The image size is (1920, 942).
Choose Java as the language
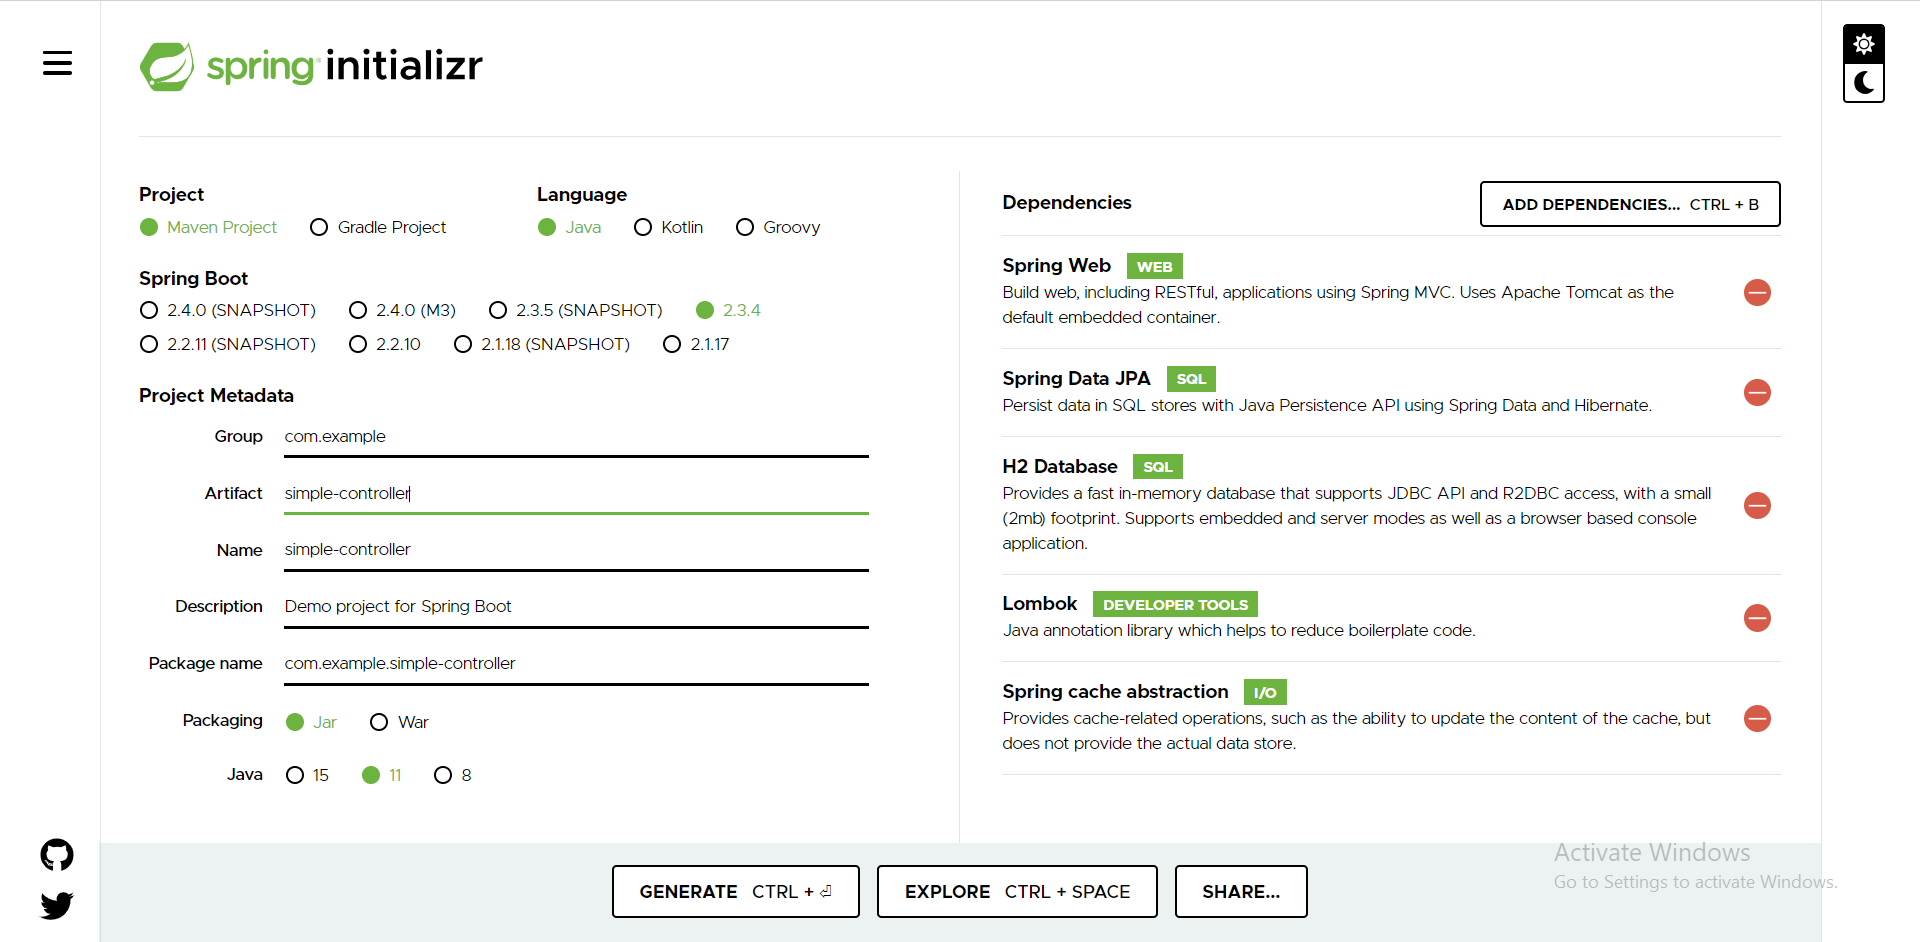click(x=569, y=227)
